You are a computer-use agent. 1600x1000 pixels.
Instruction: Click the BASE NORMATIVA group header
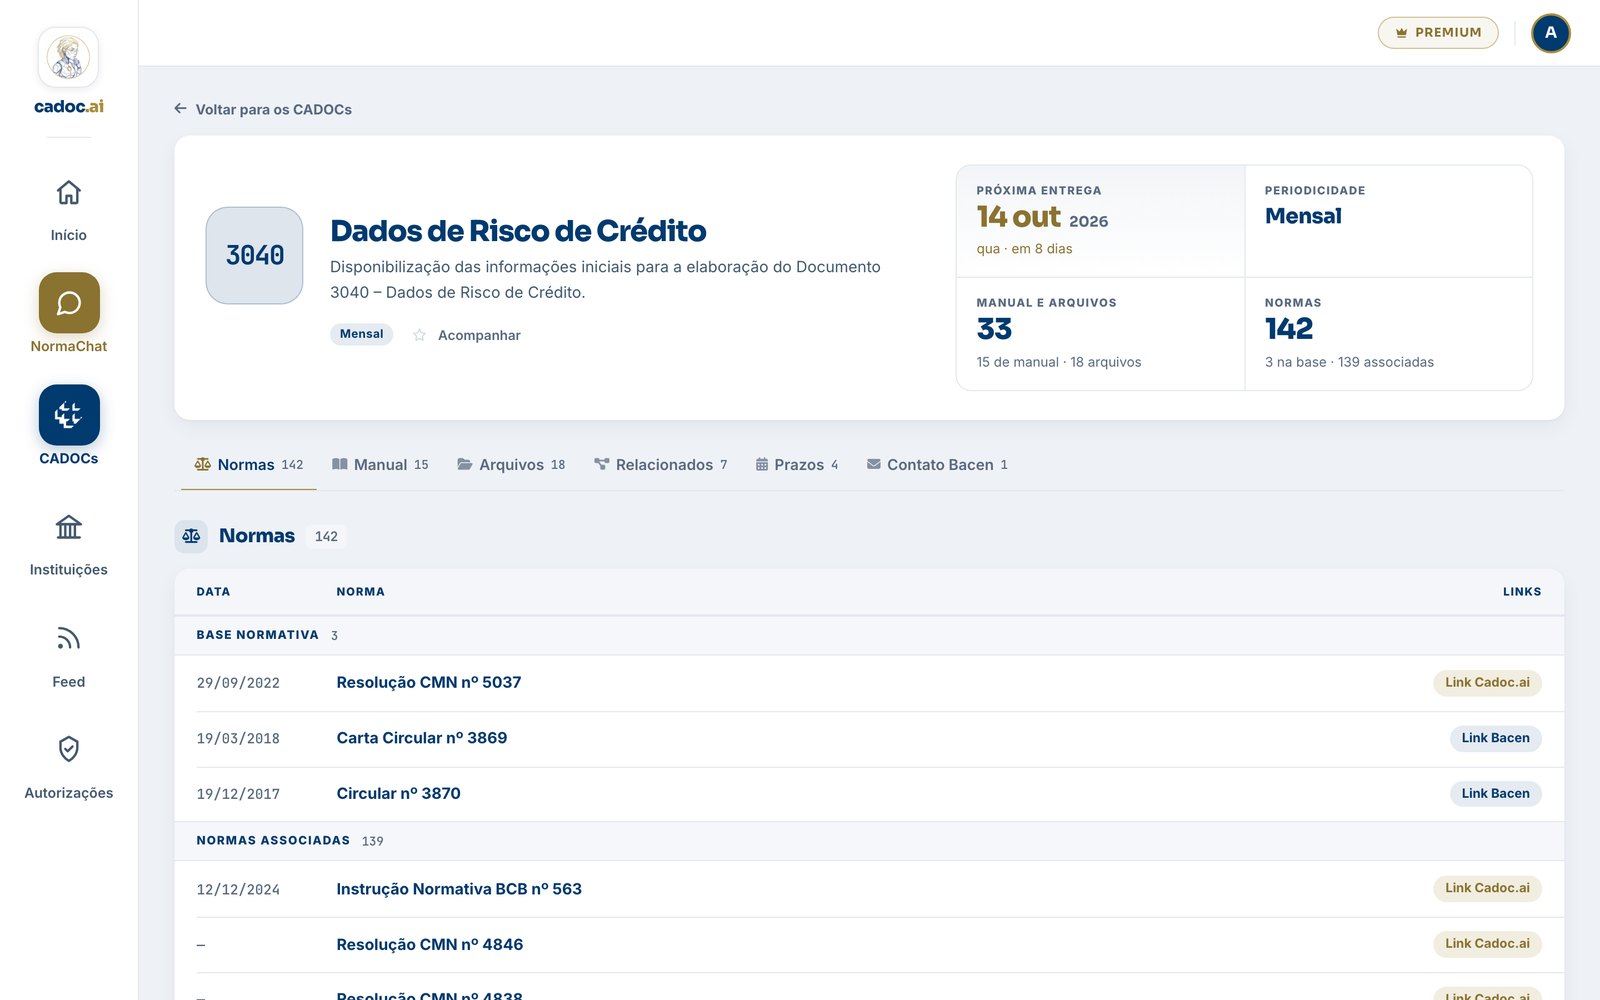click(x=869, y=635)
